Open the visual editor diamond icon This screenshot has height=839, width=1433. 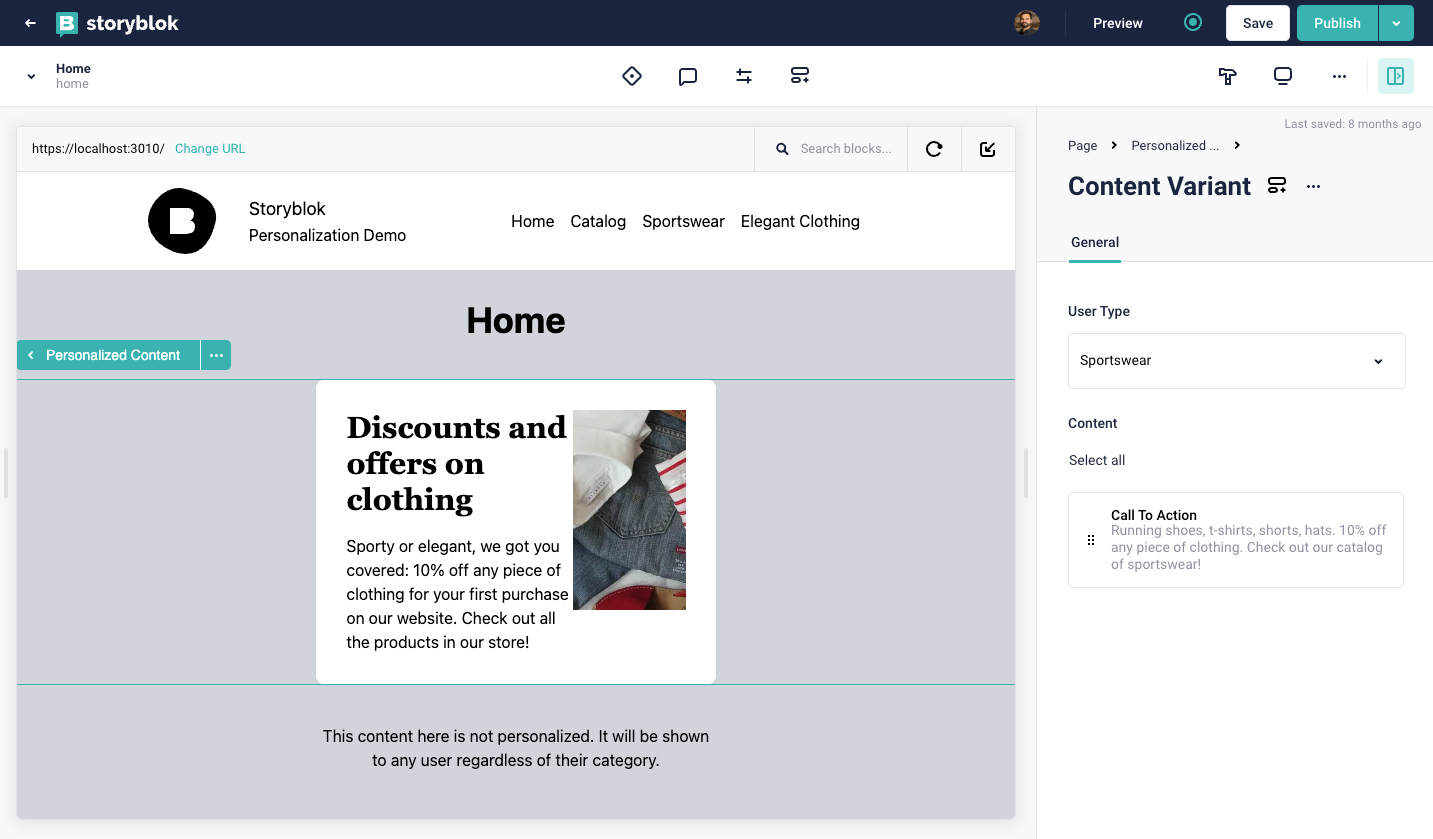click(x=632, y=76)
